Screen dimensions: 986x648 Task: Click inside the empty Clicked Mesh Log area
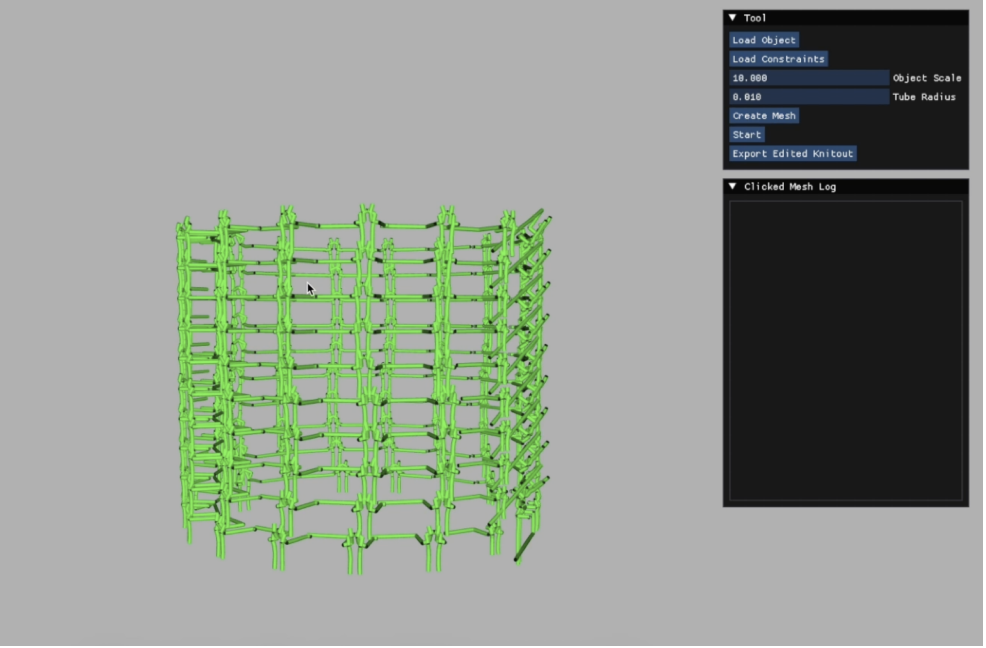[845, 350]
